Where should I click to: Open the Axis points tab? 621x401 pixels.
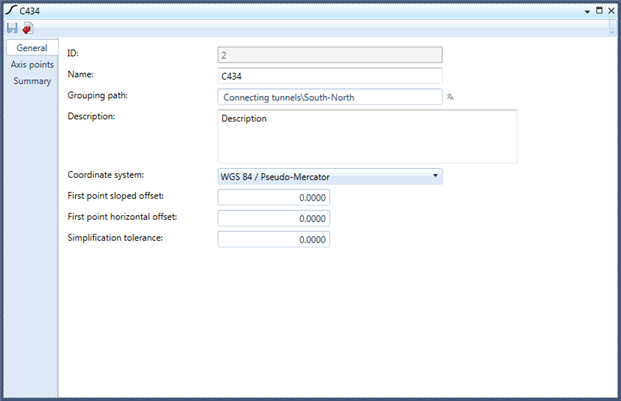(x=32, y=65)
